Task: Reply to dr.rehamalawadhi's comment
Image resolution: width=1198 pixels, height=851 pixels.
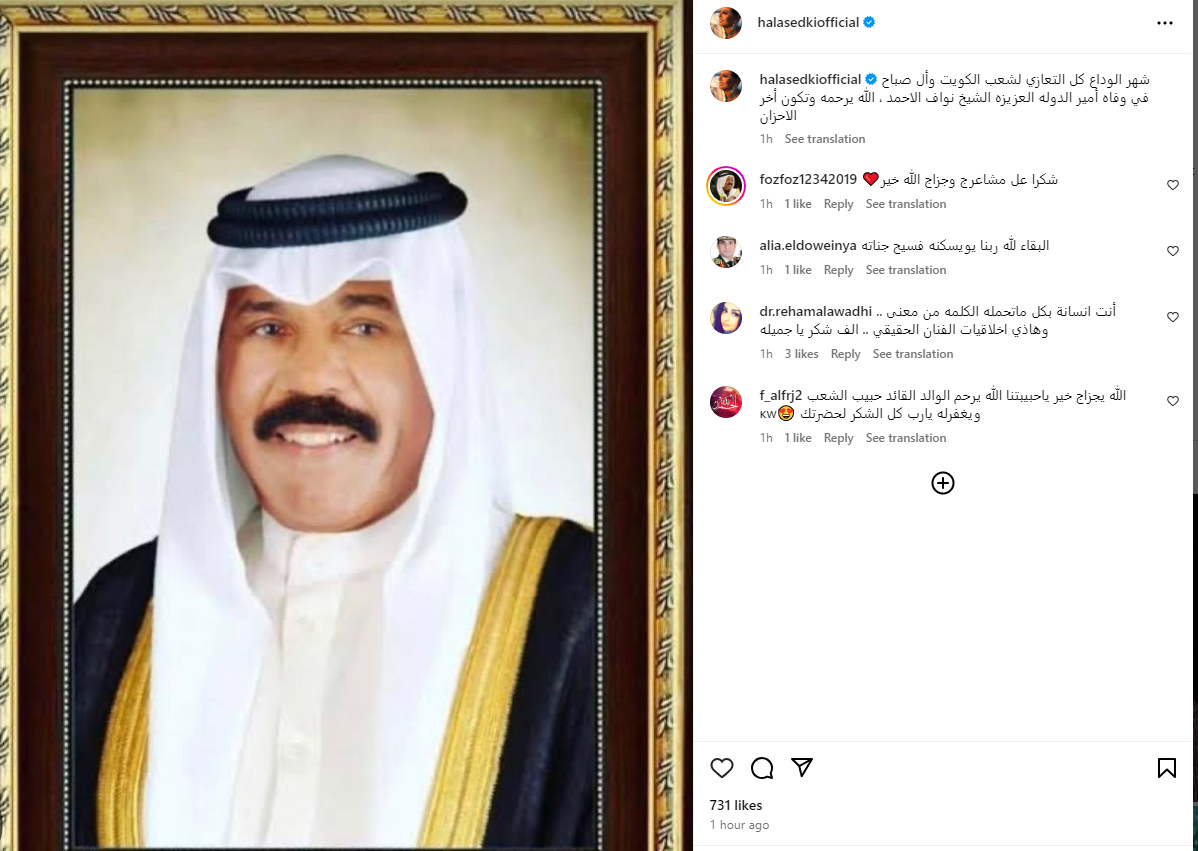Action: pyautogui.click(x=845, y=354)
